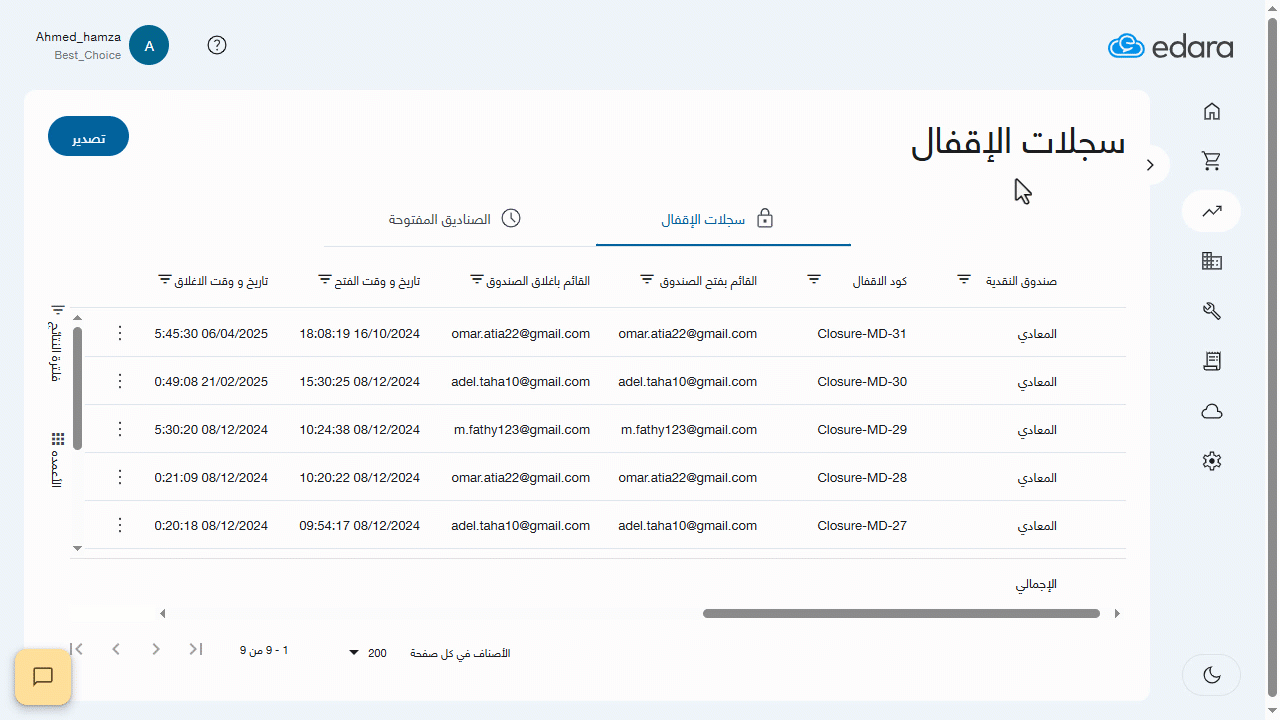This screenshot has height=720, width=1280.
Task: Switch to سجلات الإقفال tab
Action: [x=723, y=219]
